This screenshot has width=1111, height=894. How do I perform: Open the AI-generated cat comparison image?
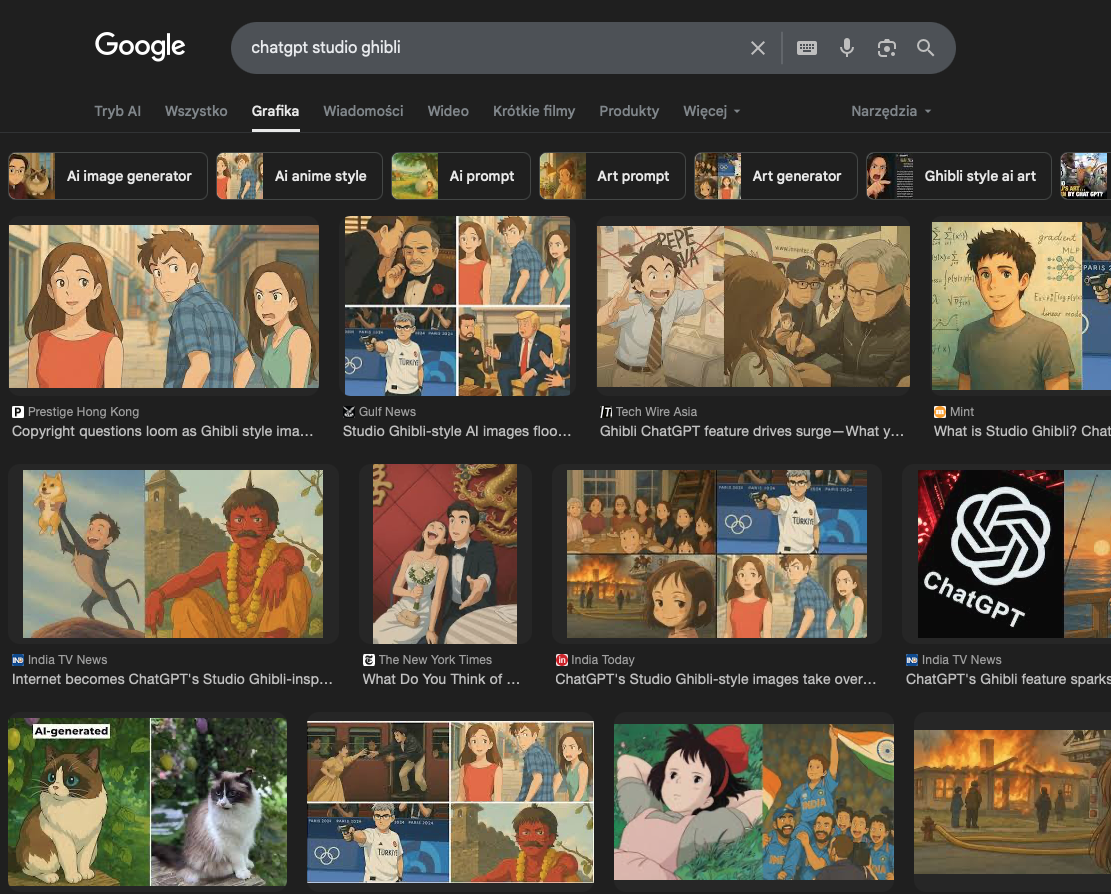(x=147, y=802)
